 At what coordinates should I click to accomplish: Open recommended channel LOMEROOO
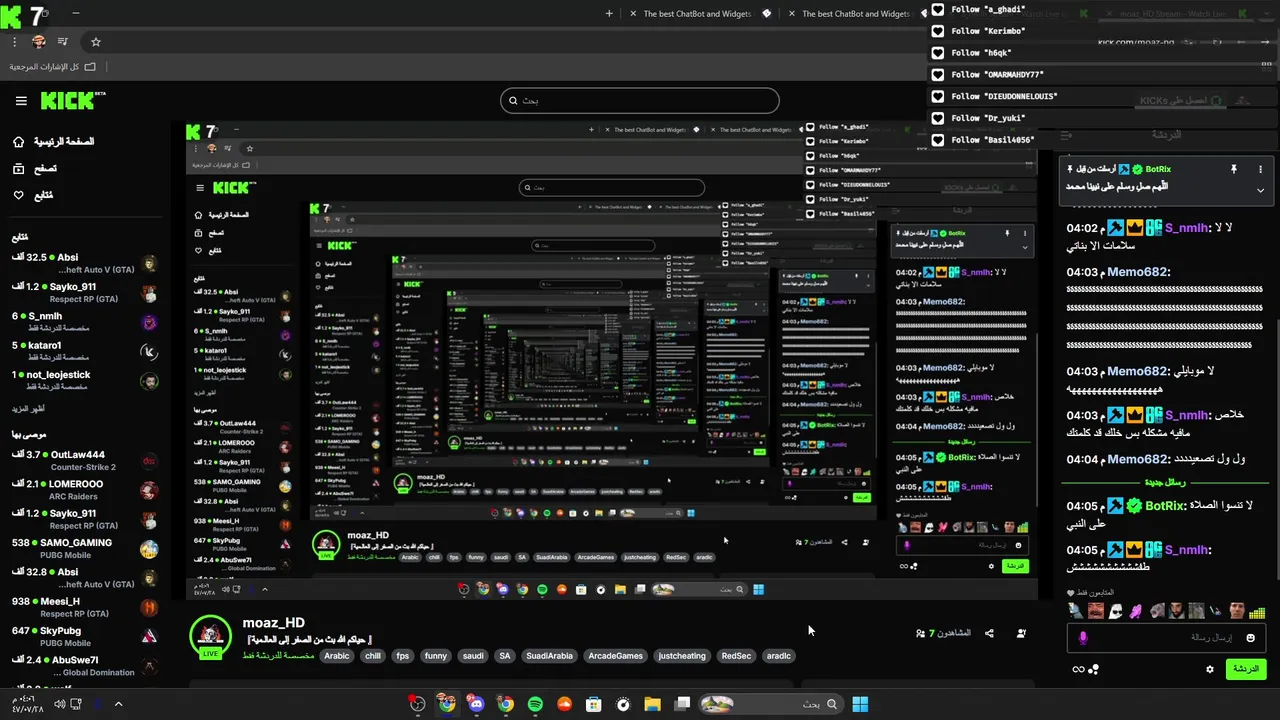[85, 490]
